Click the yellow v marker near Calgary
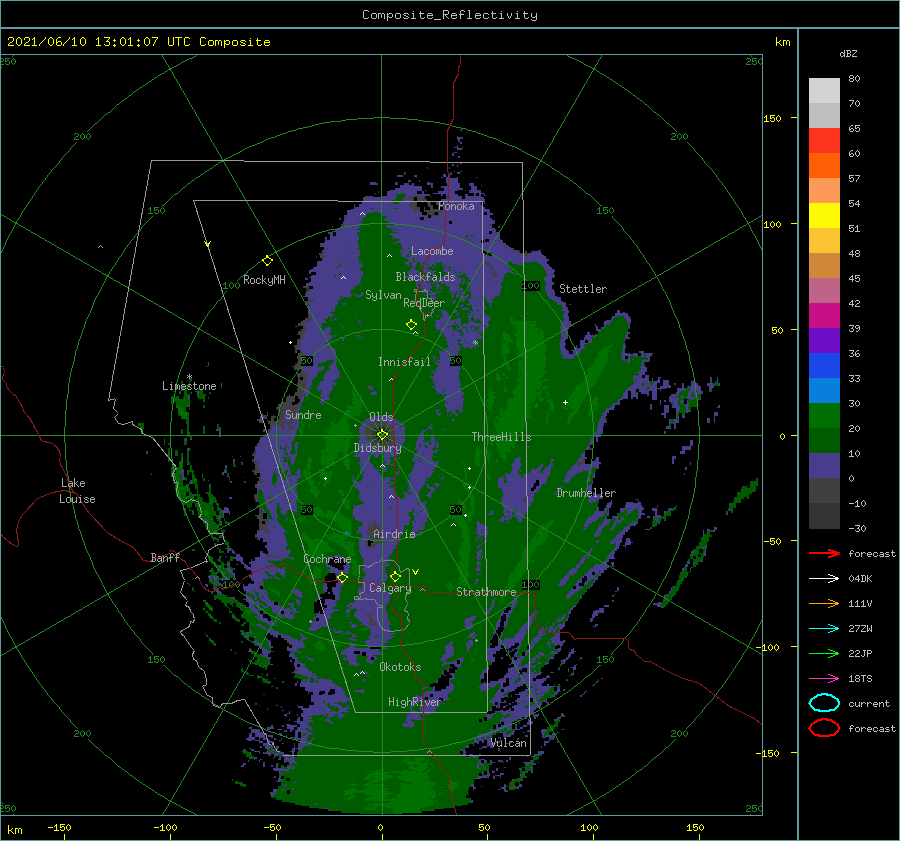The height and width of the screenshot is (841, 900). click(x=415, y=572)
